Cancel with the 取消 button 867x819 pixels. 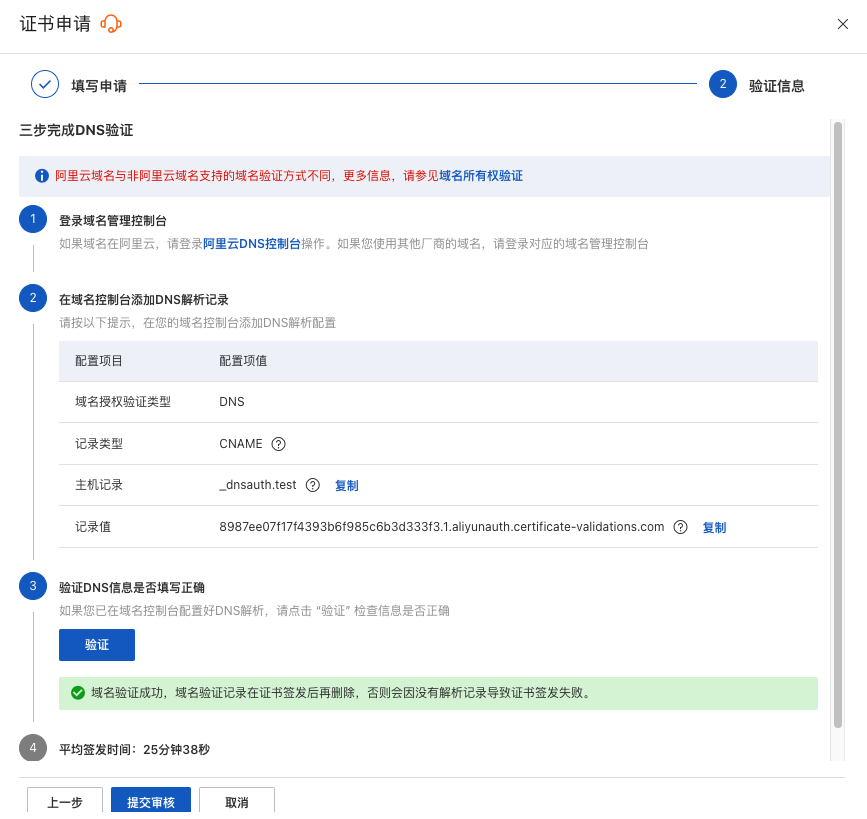237,802
